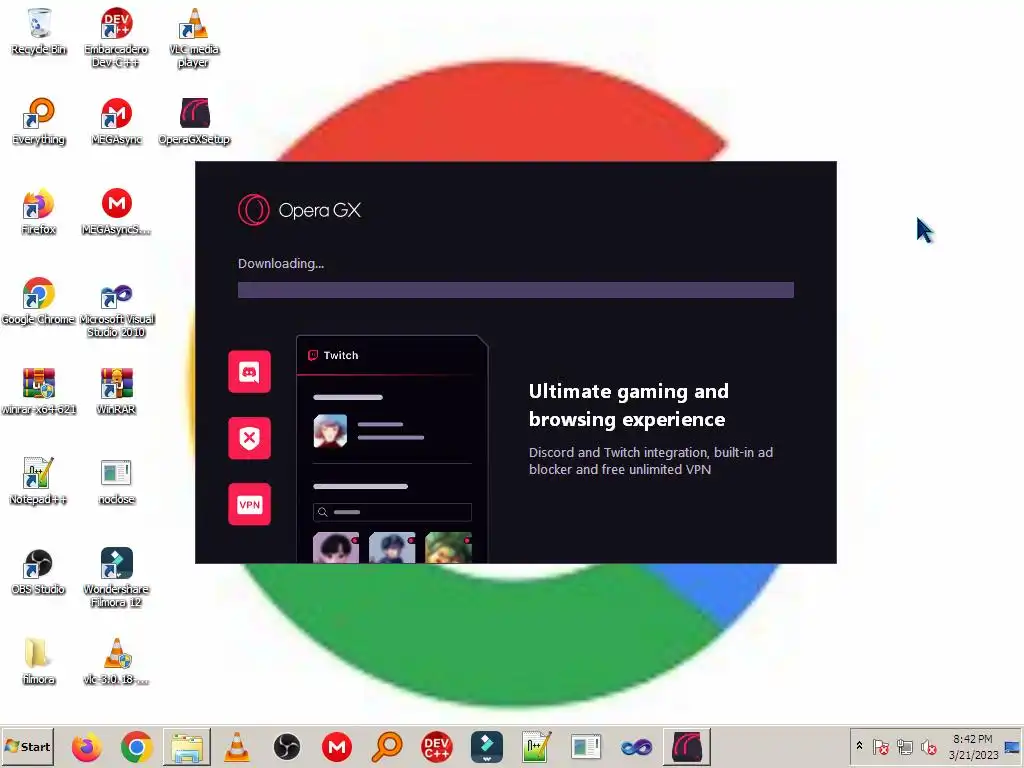
Task: Click the first stream thumbnail at bottom
Action: [x=336, y=548]
